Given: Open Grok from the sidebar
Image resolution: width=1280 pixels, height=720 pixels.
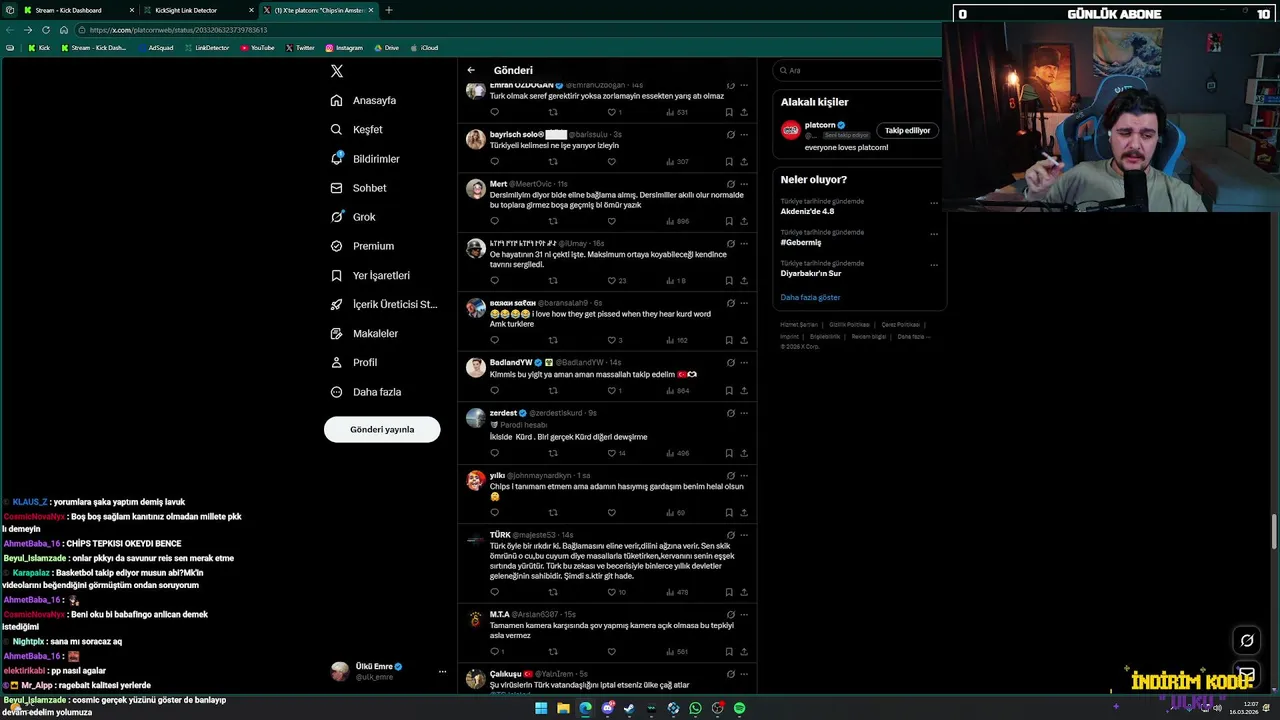Looking at the screenshot, I should point(353,217).
